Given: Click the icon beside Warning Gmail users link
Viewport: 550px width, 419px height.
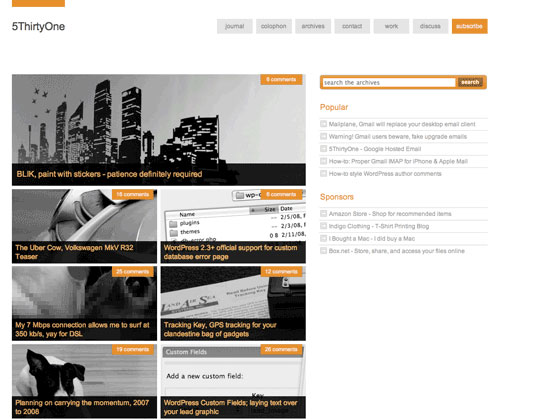Looking at the screenshot, I should tap(323, 136).
